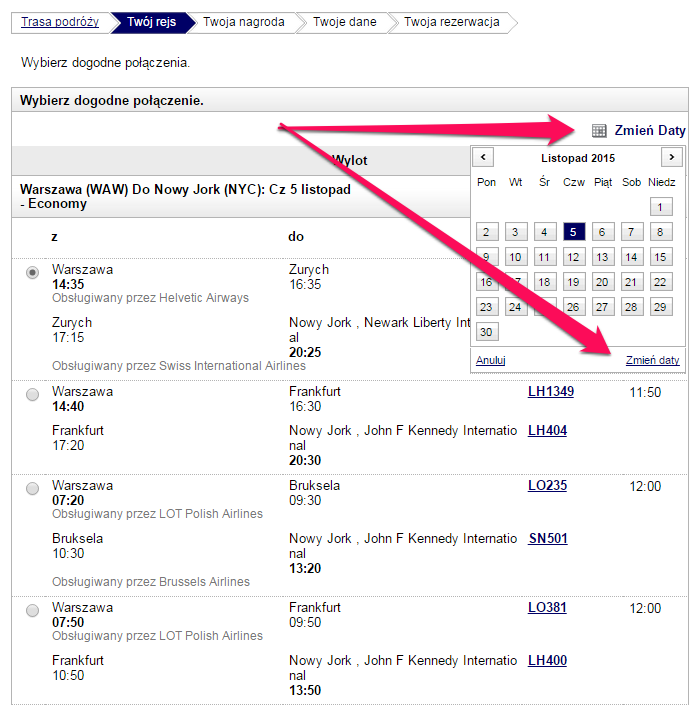Select the Warszawa 14:35 Zurych flight
This screenshot has width=696, height=705.
32,272
